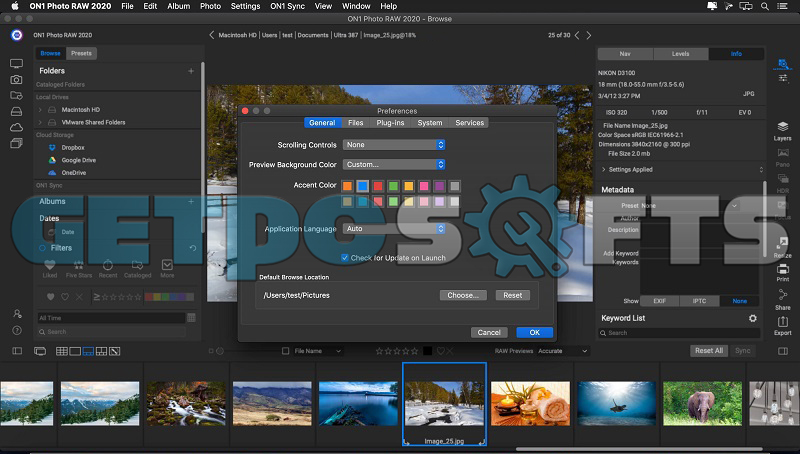The width and height of the screenshot is (800, 454).
Task: Click the camera tethered shooting icon in left sidebar
Action: (16, 80)
